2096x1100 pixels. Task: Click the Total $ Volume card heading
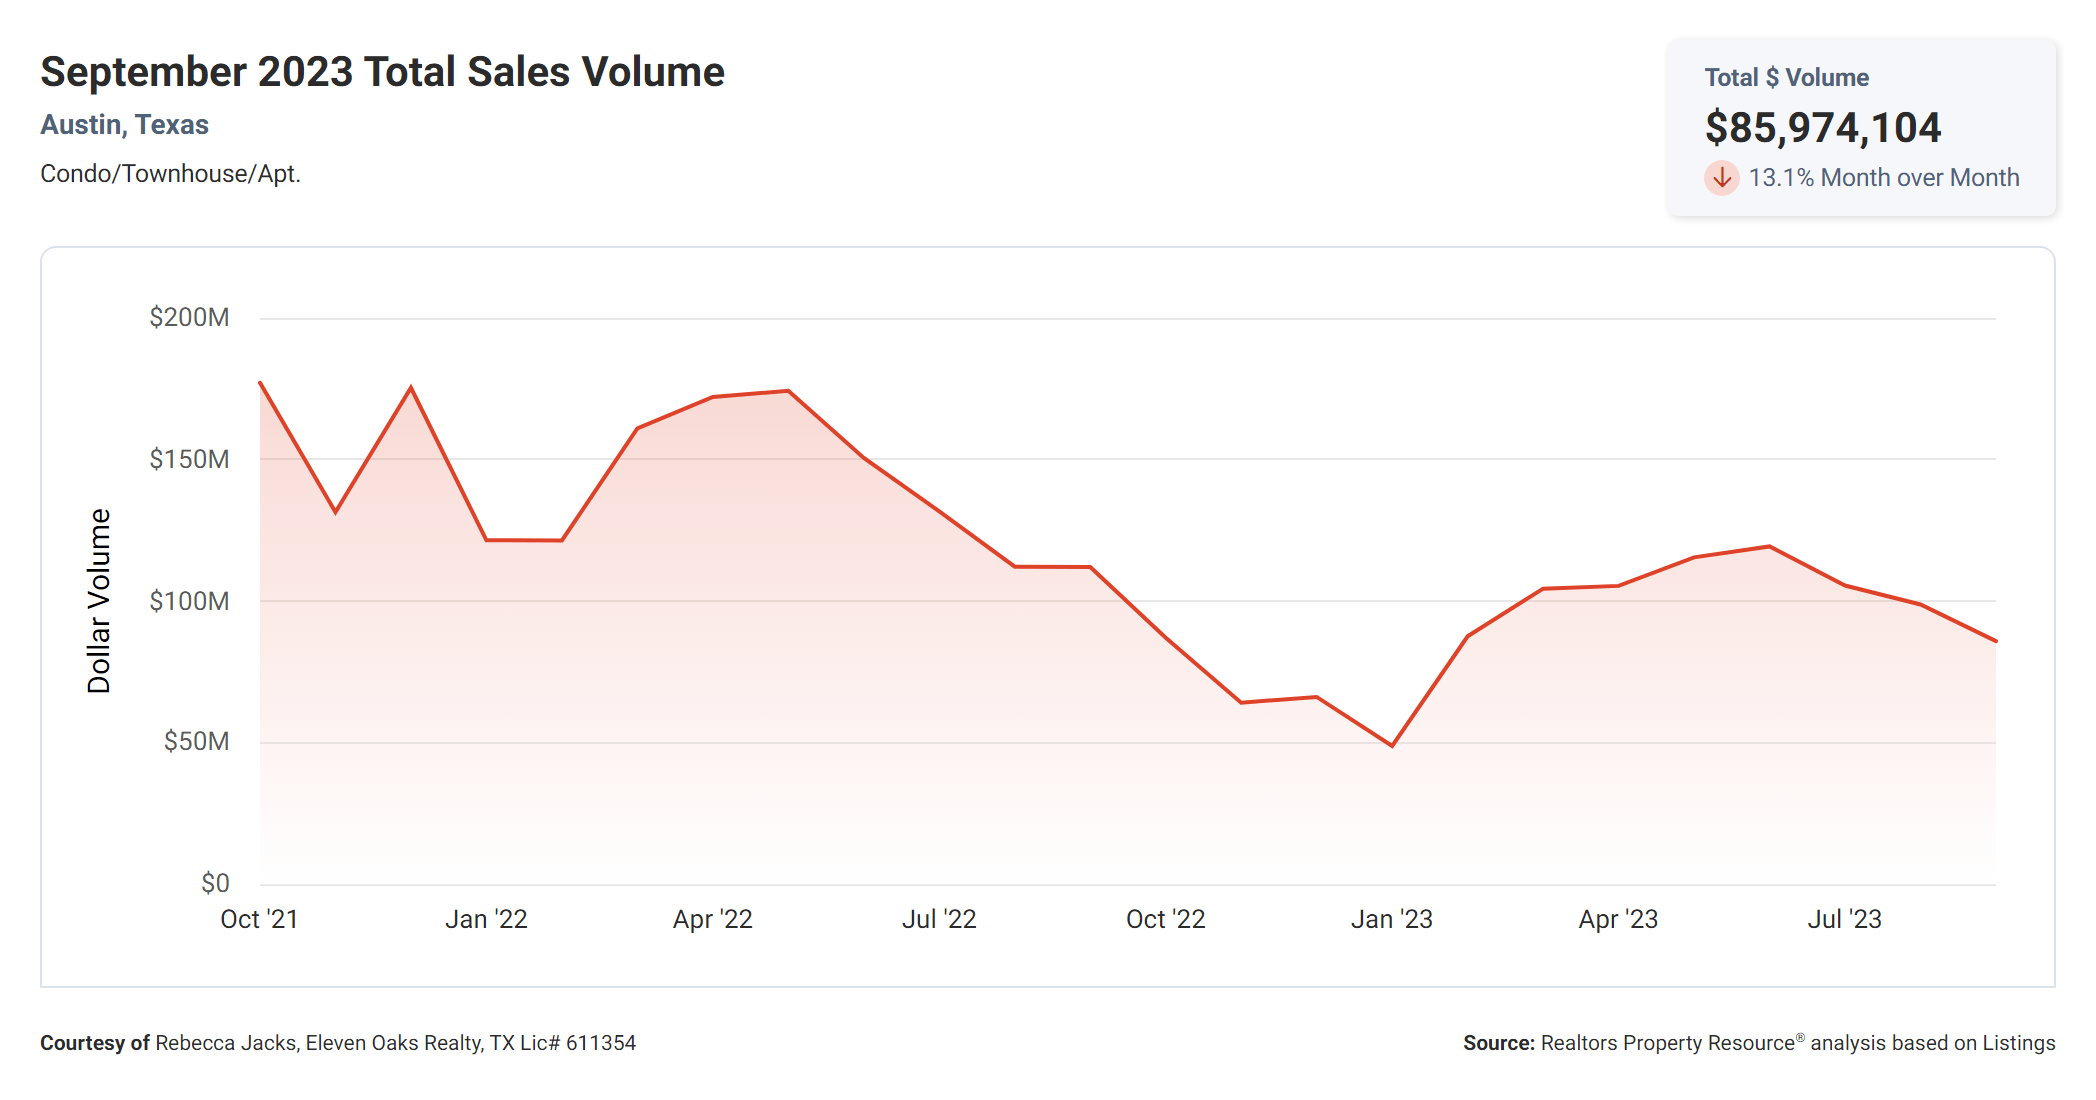point(1786,78)
